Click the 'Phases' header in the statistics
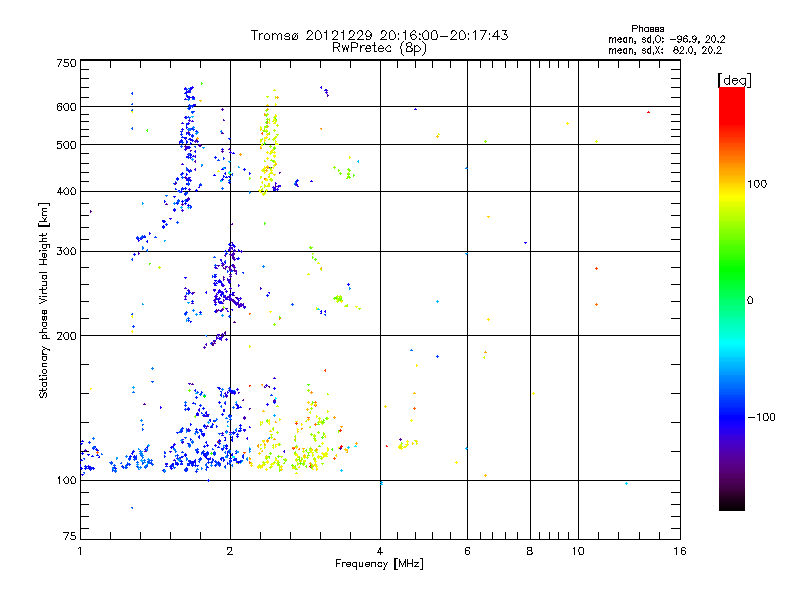800x600 pixels. click(647, 29)
